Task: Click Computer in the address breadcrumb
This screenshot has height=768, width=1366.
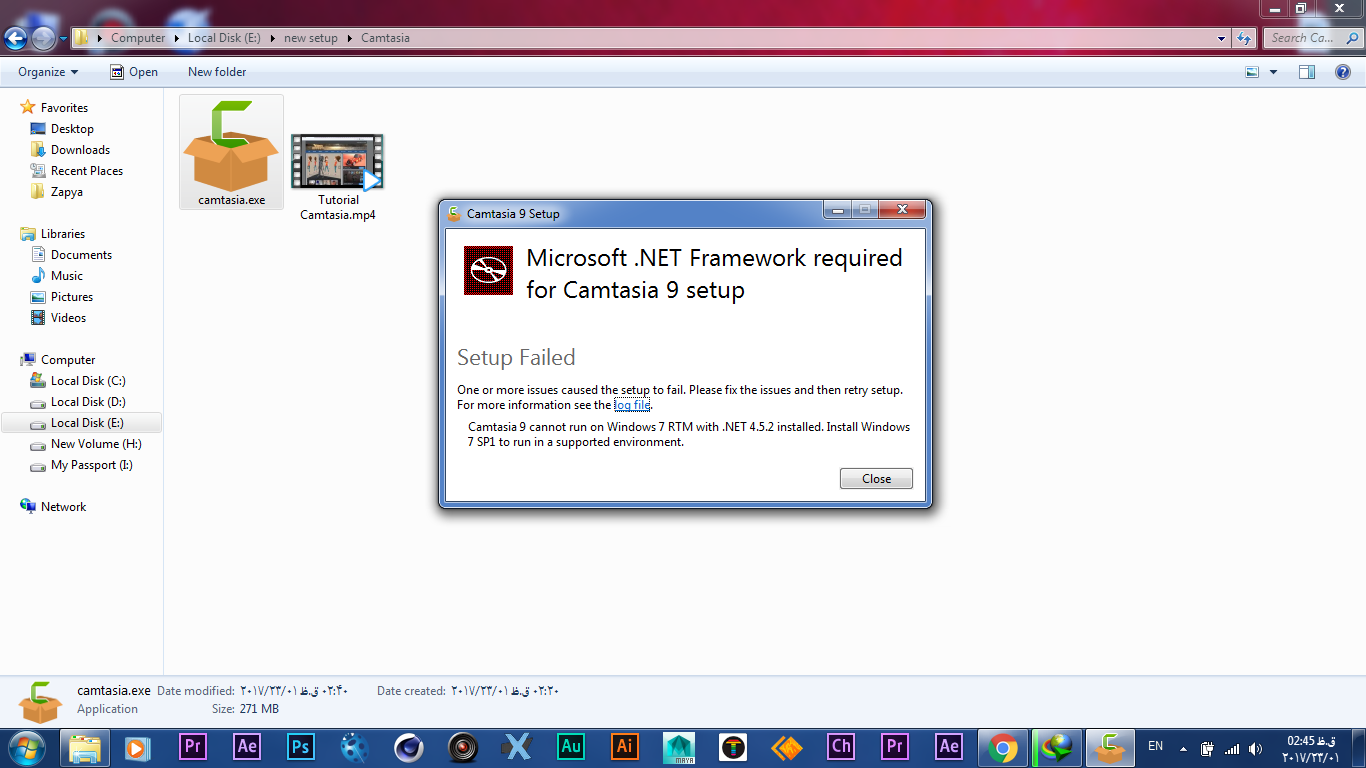Action: pos(138,38)
